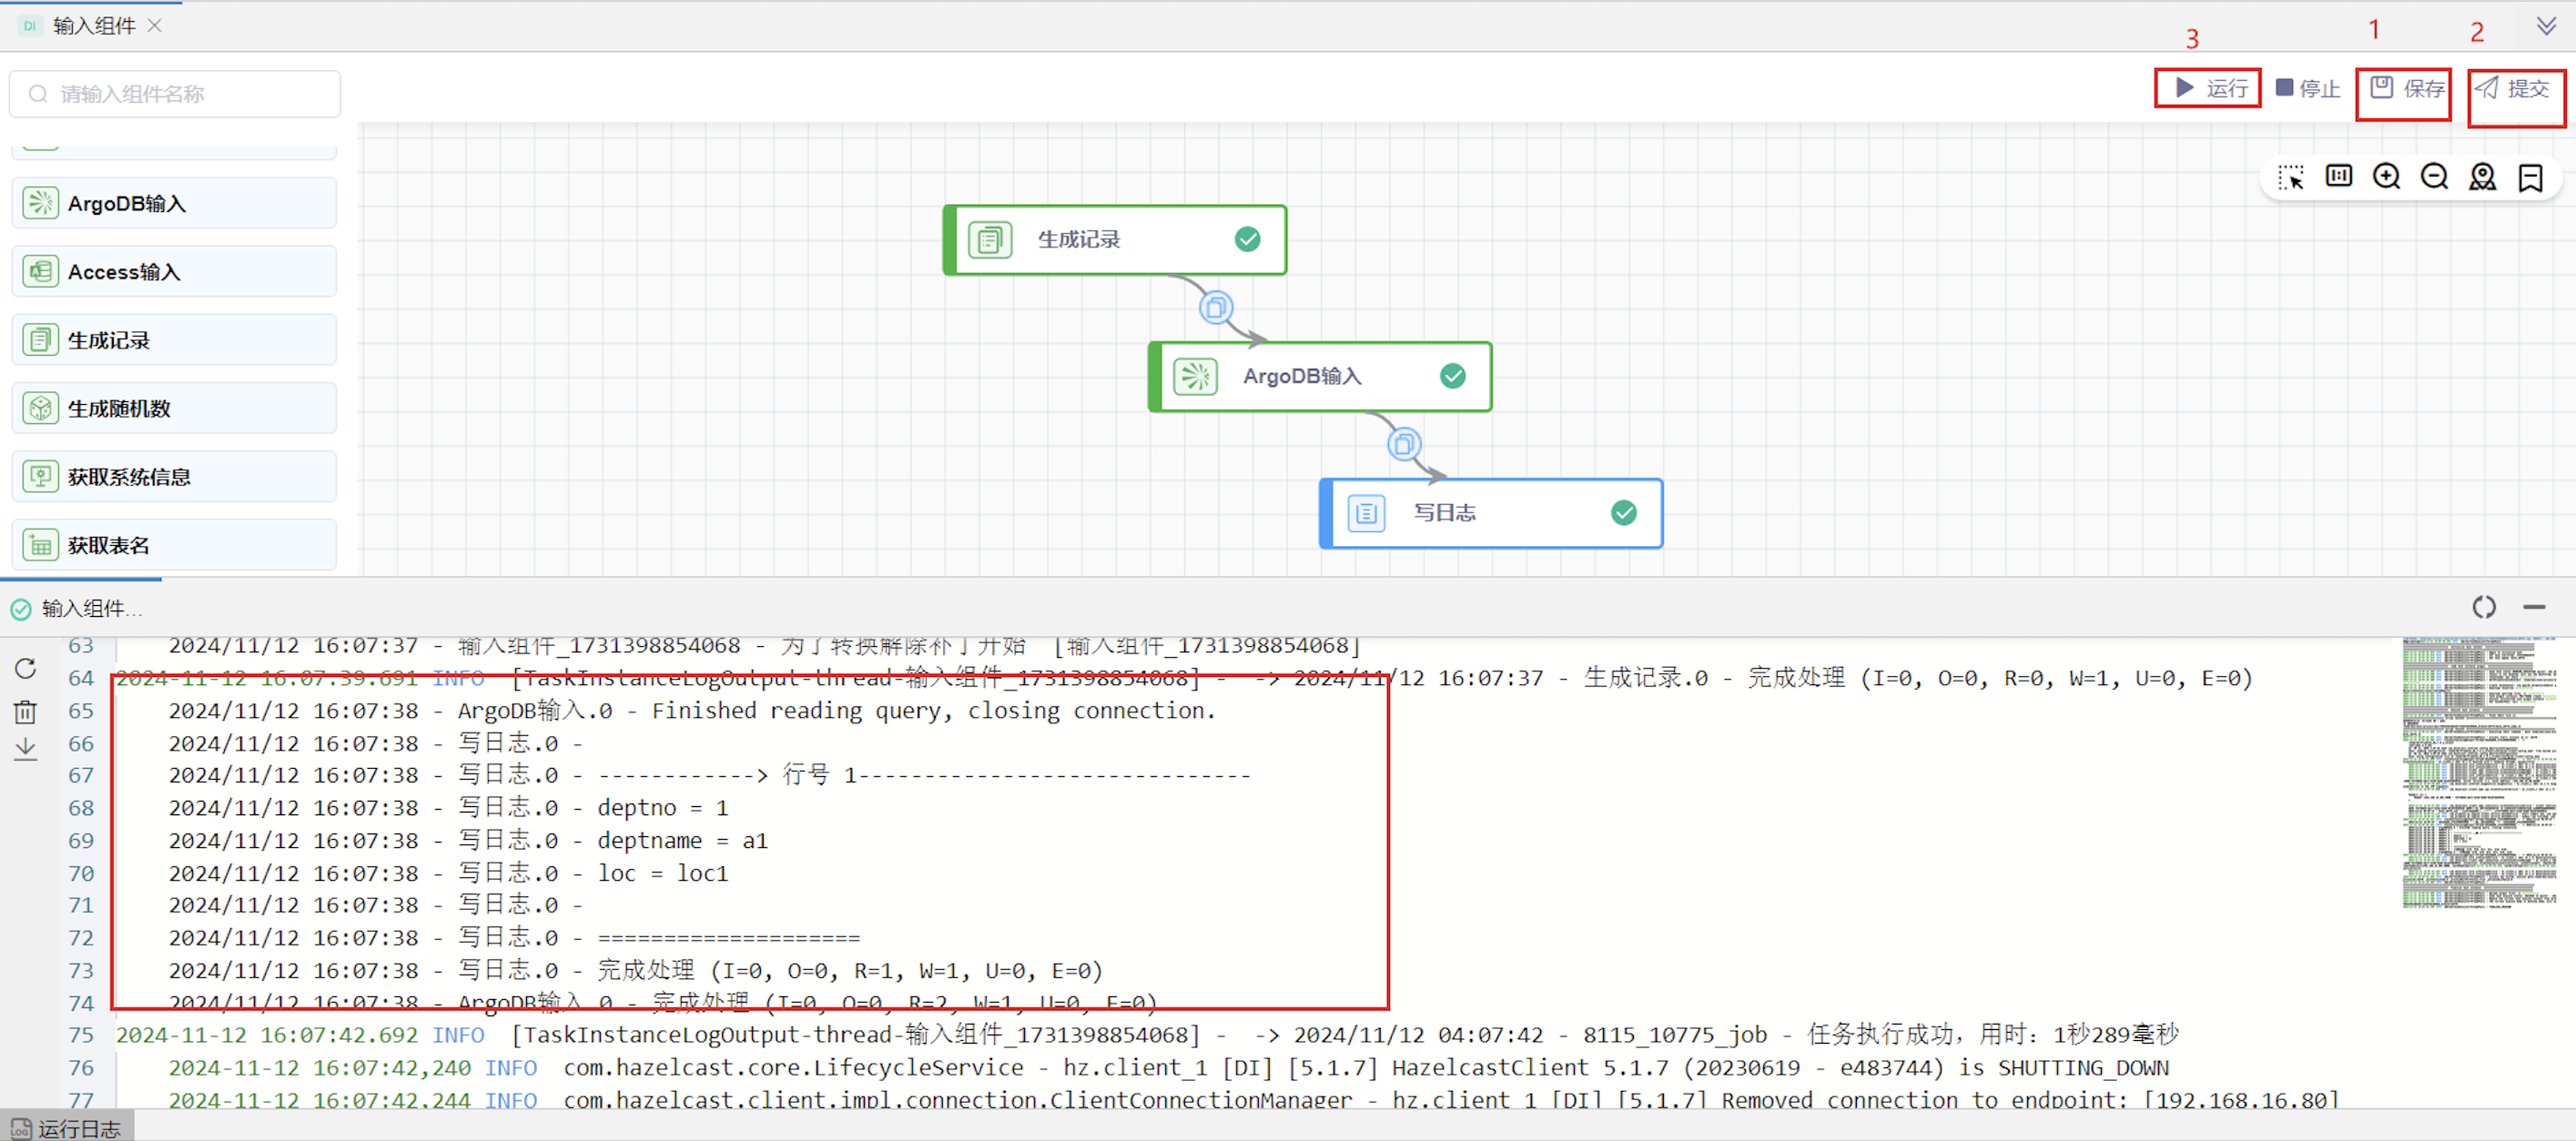
Task: Expand the top-right double chevron
Action: (x=2546, y=25)
